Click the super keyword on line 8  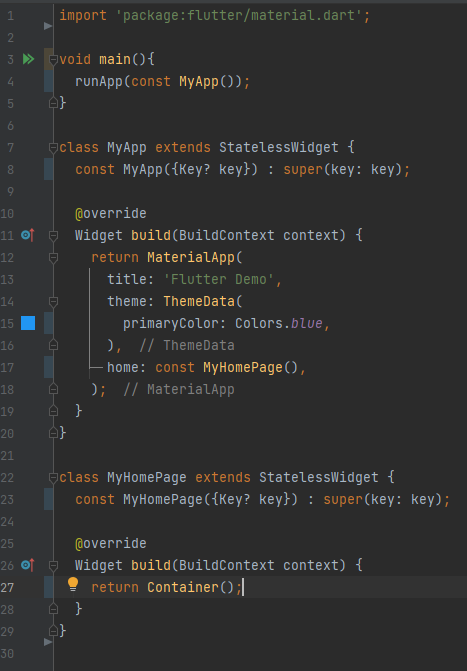303,169
